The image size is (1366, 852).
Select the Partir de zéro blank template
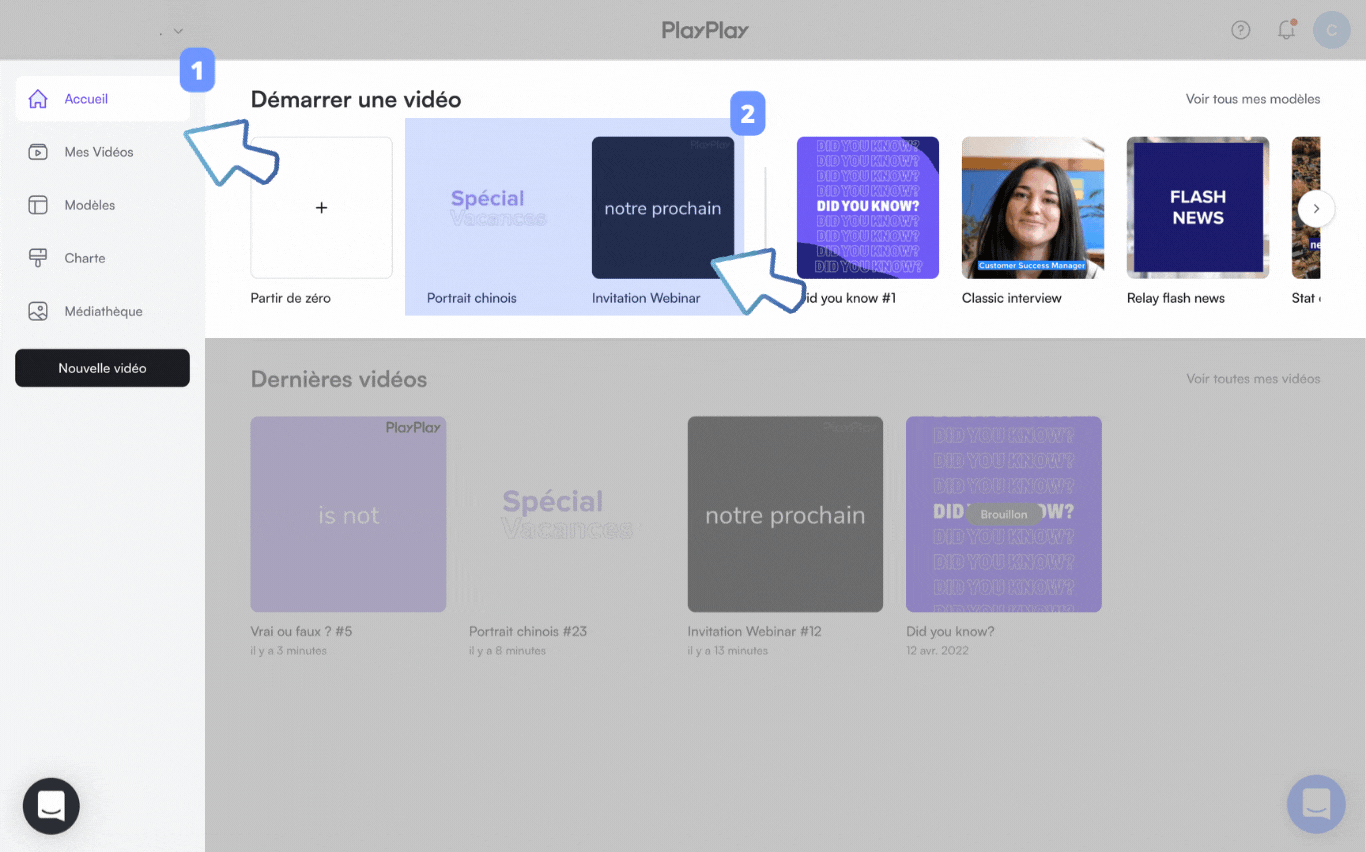[321, 208]
